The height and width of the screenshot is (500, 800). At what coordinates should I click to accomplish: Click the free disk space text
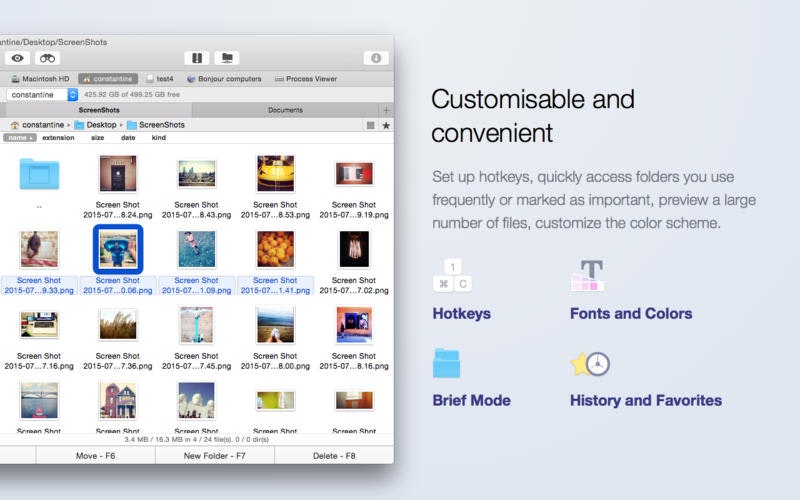pos(132,94)
